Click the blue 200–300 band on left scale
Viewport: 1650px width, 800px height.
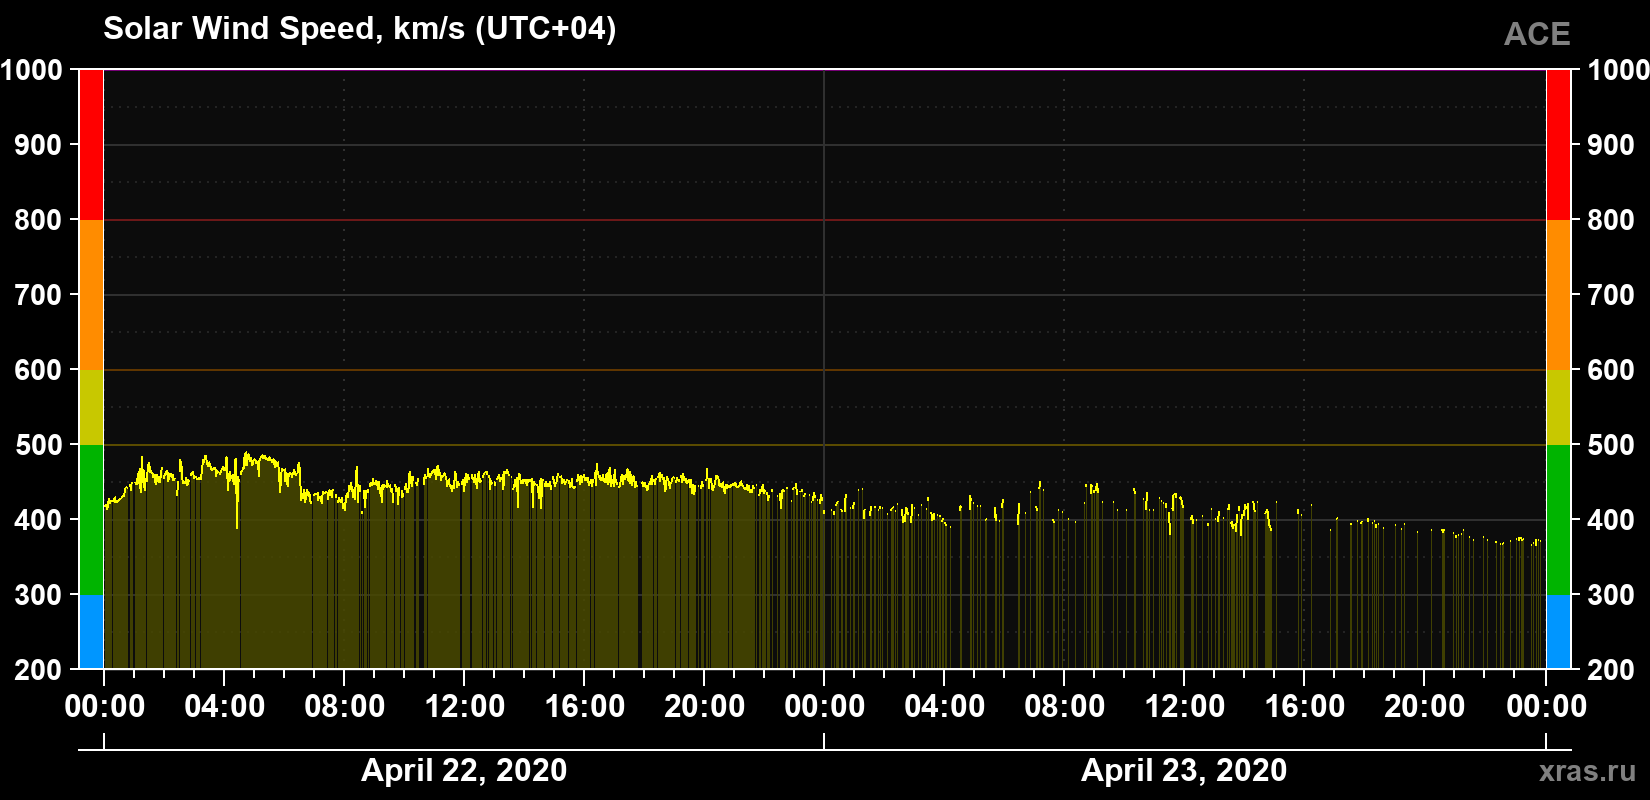point(91,632)
